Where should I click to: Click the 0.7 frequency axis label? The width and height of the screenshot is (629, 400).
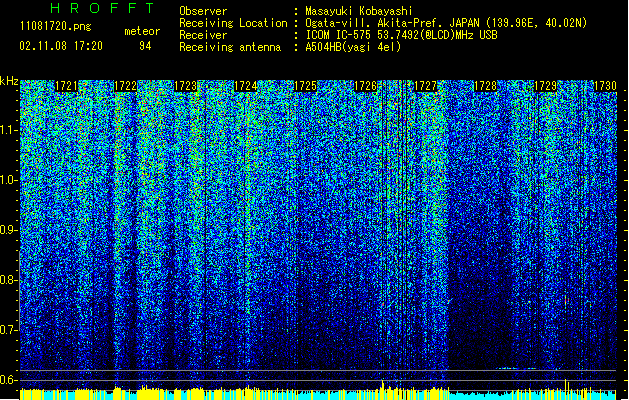pyautogui.click(x=9, y=330)
